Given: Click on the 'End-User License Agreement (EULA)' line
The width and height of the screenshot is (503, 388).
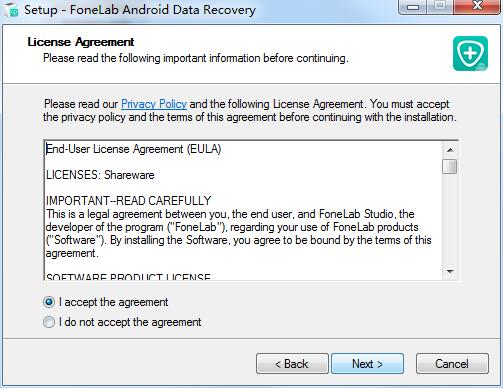Looking at the screenshot, I should click(x=133, y=149).
